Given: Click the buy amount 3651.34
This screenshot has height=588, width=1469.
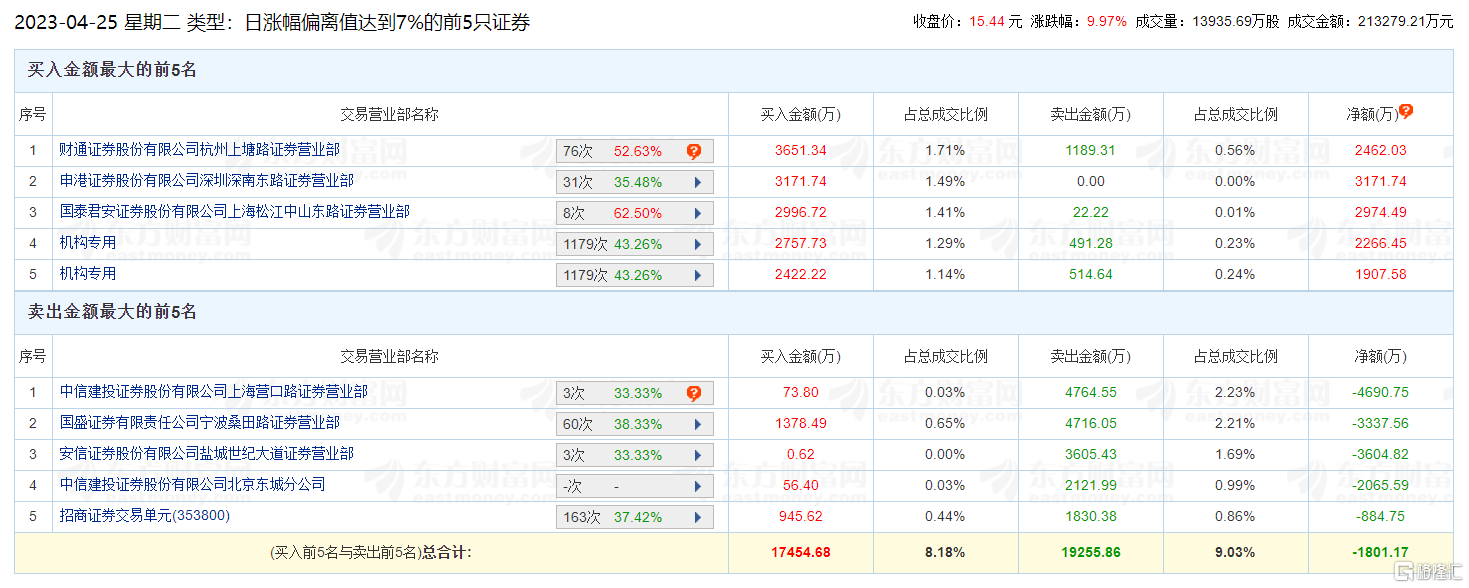Looking at the screenshot, I should 801,151.
